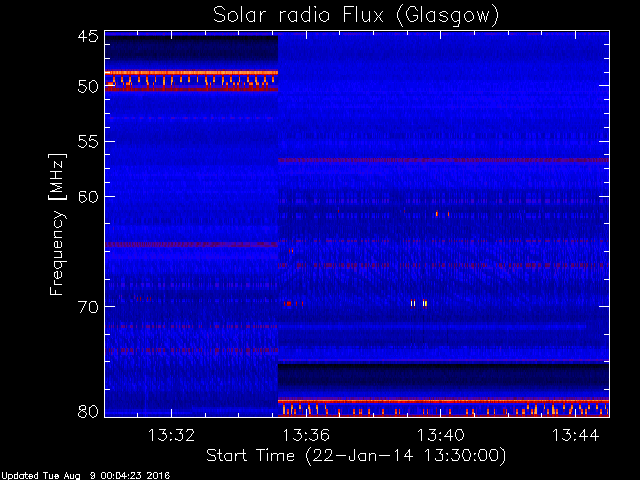The height and width of the screenshot is (480, 640).
Task: Click the 70 frequency axis value
Action: [89, 307]
